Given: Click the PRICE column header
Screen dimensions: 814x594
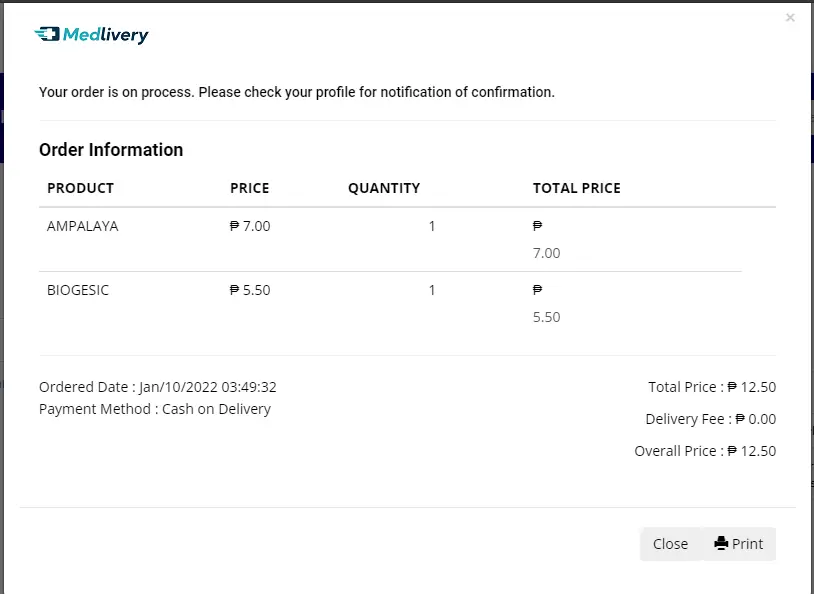Looking at the screenshot, I should 250,188.
